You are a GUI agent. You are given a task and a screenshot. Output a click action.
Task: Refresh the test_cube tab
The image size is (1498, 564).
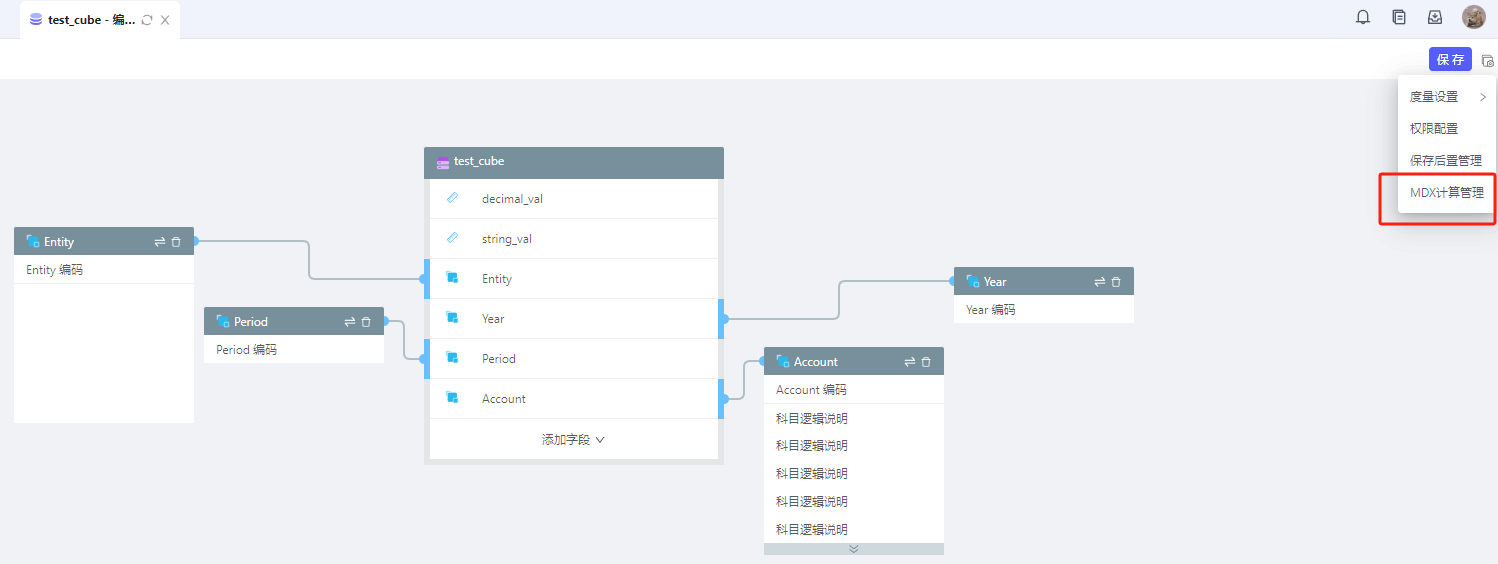tap(147, 20)
